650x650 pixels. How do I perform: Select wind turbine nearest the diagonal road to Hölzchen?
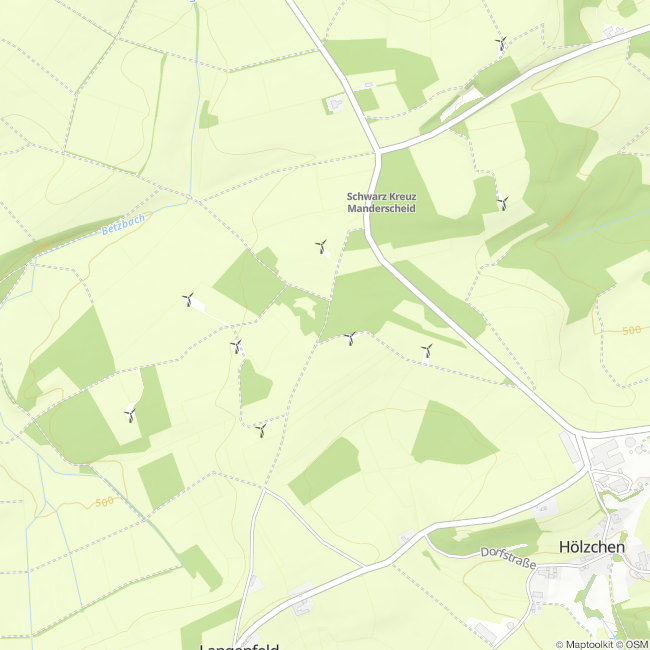click(427, 351)
